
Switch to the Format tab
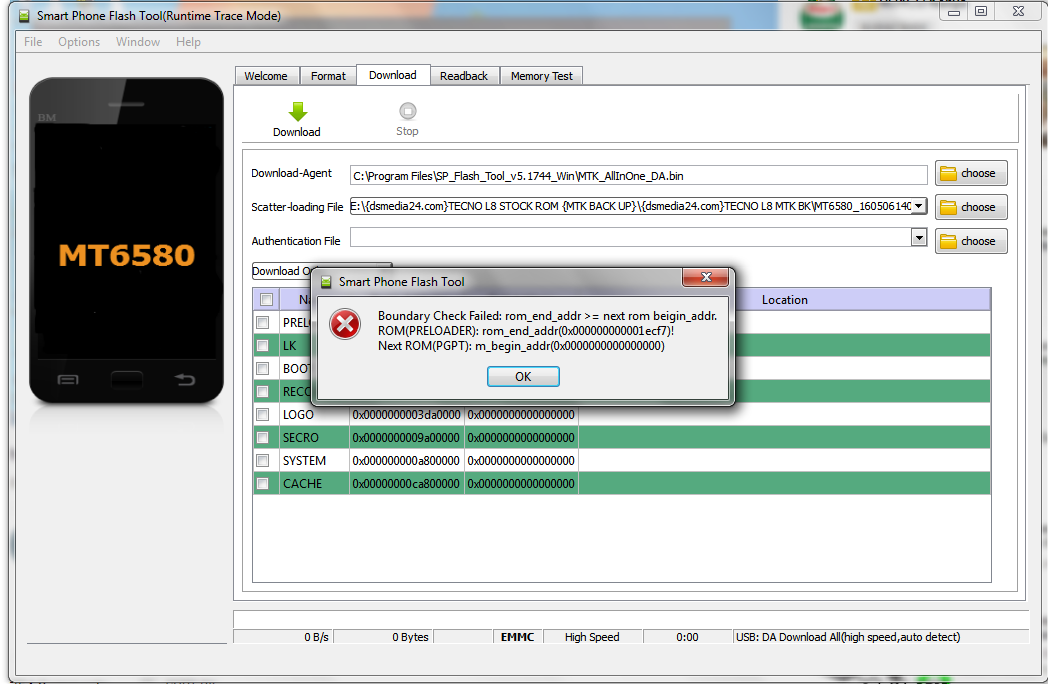(328, 76)
